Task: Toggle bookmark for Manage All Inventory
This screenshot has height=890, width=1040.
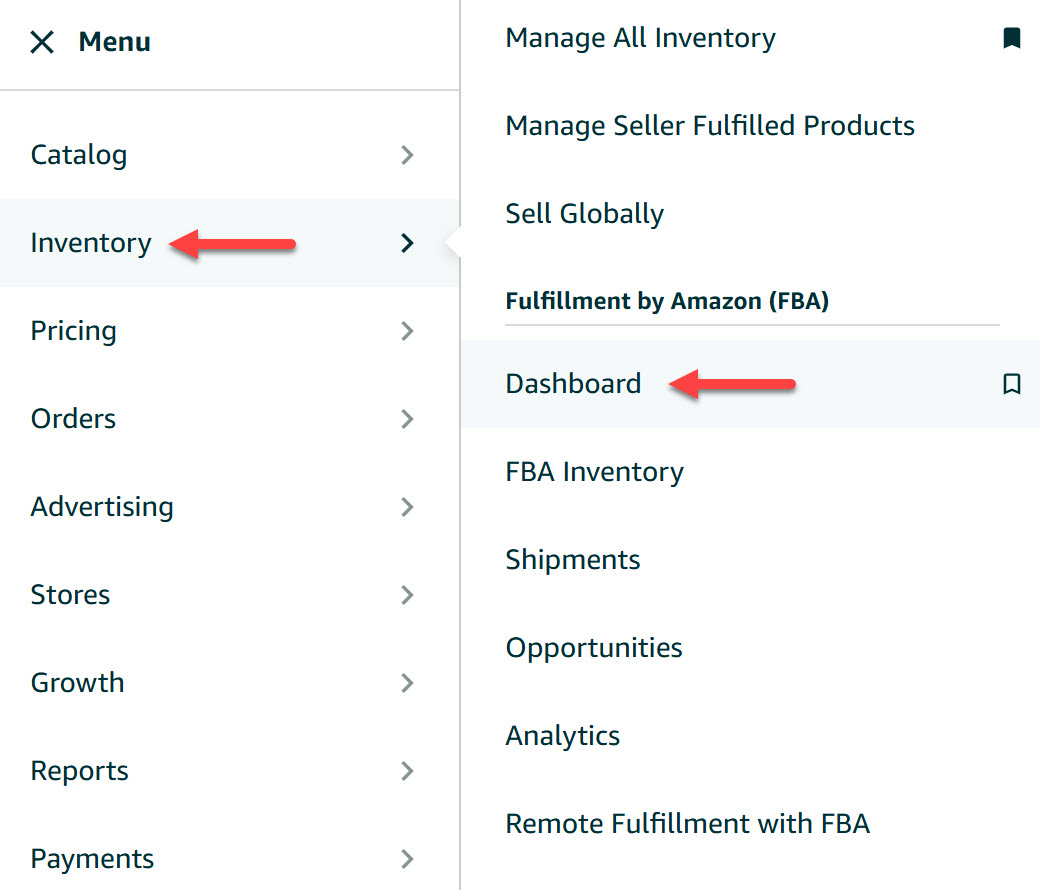Action: click(x=1011, y=39)
